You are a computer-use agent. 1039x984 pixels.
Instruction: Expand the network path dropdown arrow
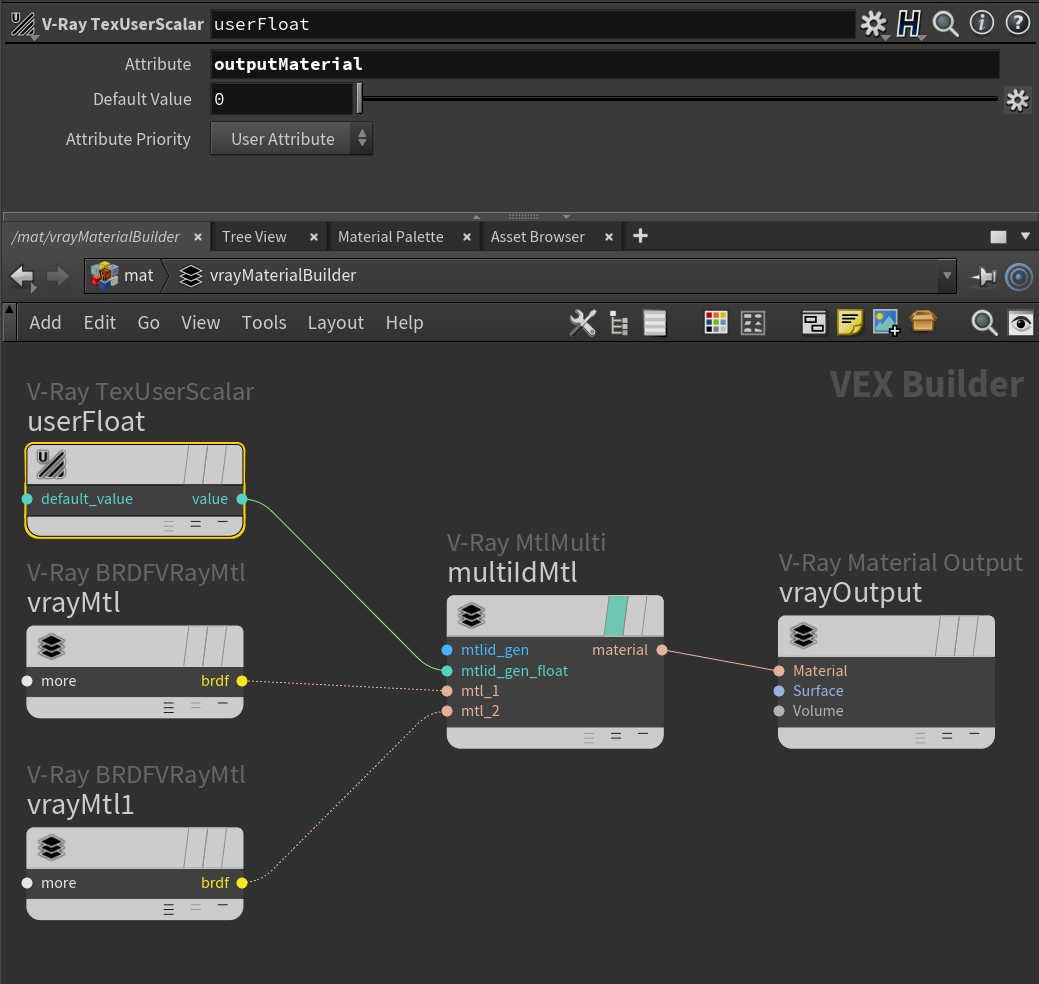947,276
